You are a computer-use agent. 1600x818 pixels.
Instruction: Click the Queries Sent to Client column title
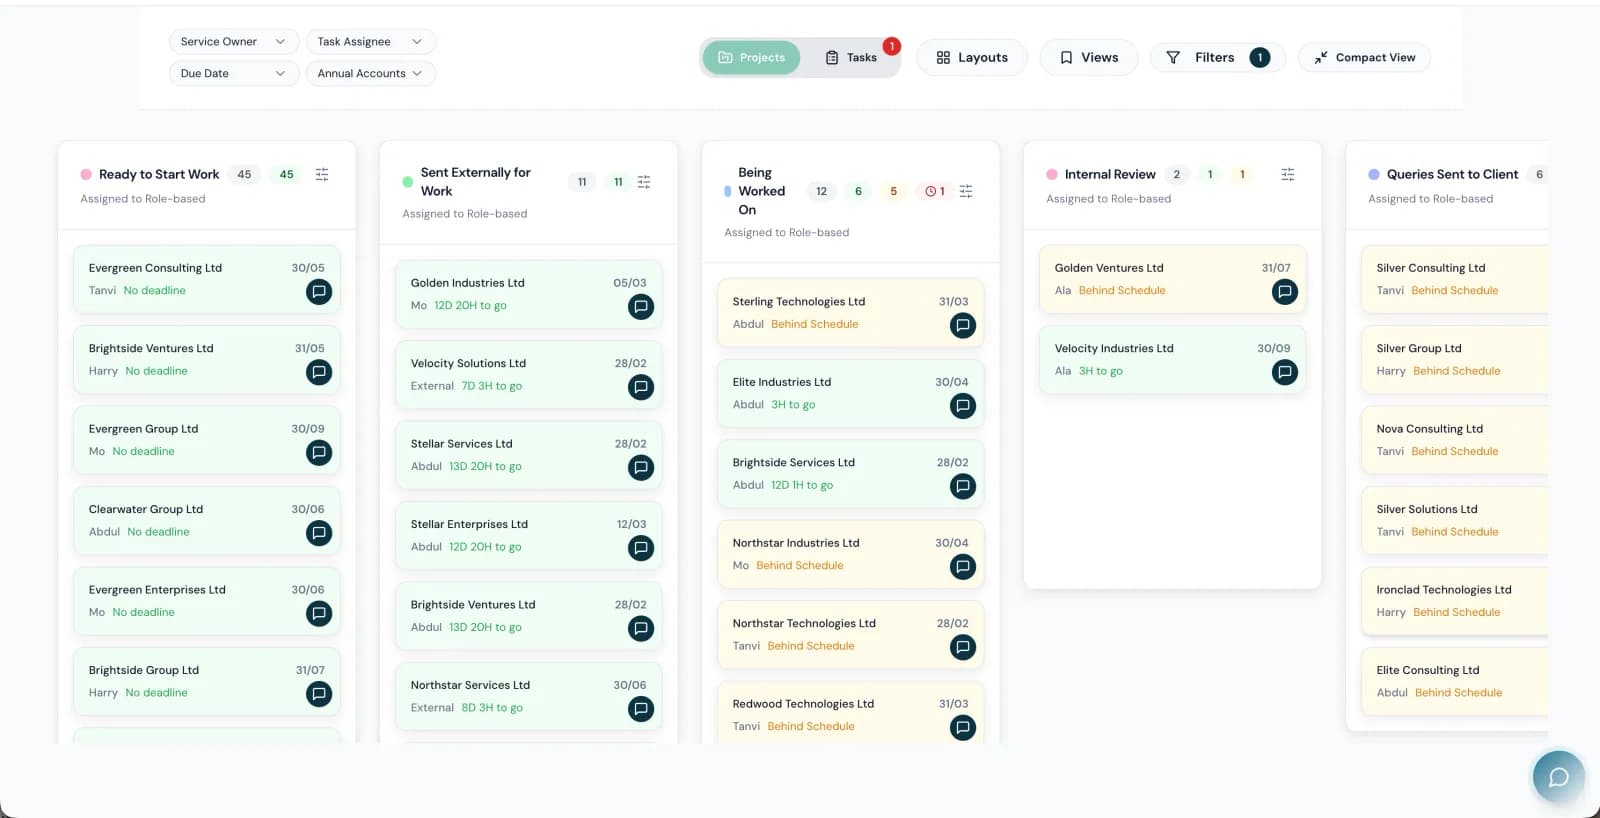click(1452, 174)
